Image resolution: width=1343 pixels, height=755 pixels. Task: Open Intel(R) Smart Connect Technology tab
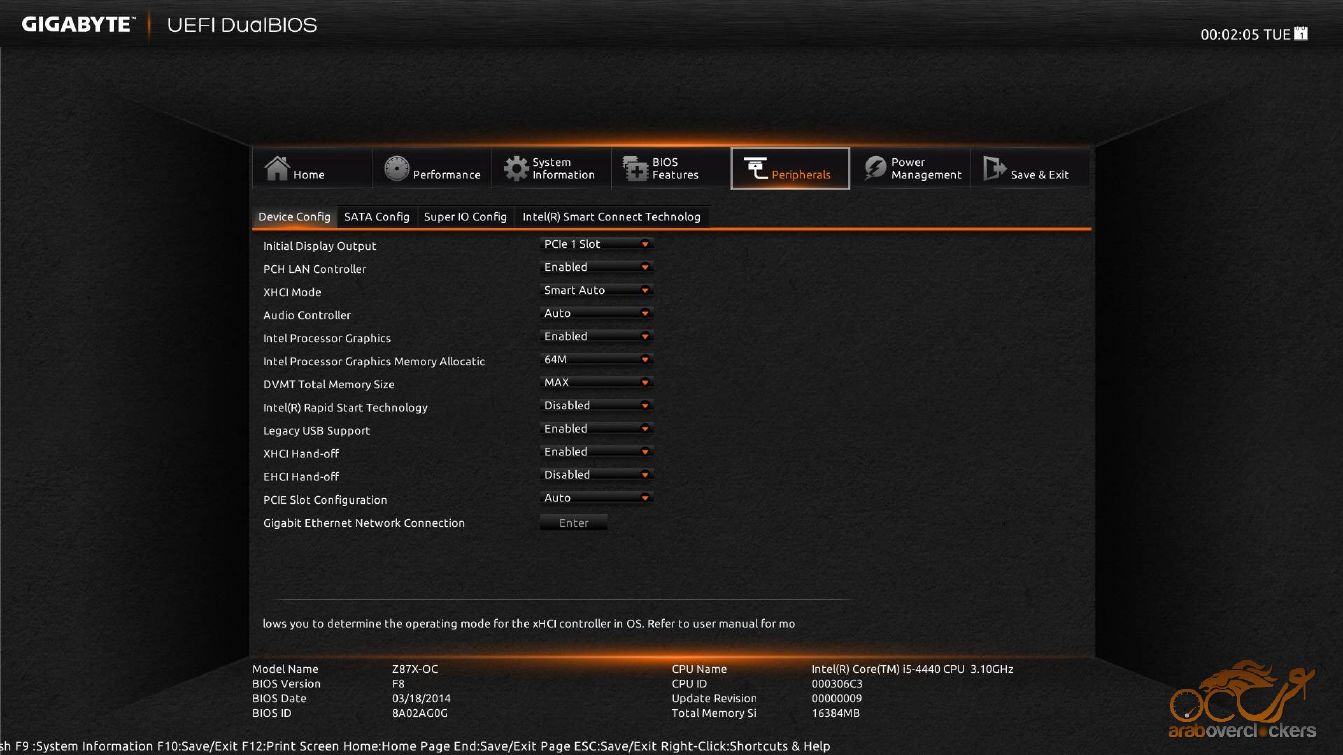[x=611, y=217]
